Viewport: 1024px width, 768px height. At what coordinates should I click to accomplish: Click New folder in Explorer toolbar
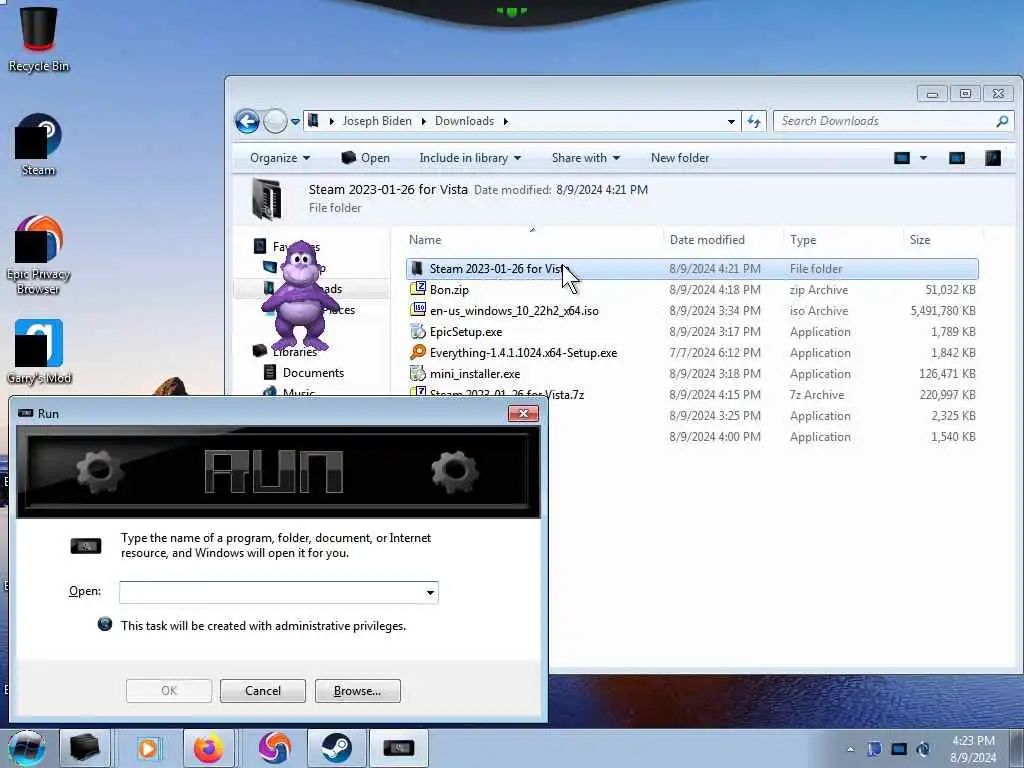click(680, 158)
